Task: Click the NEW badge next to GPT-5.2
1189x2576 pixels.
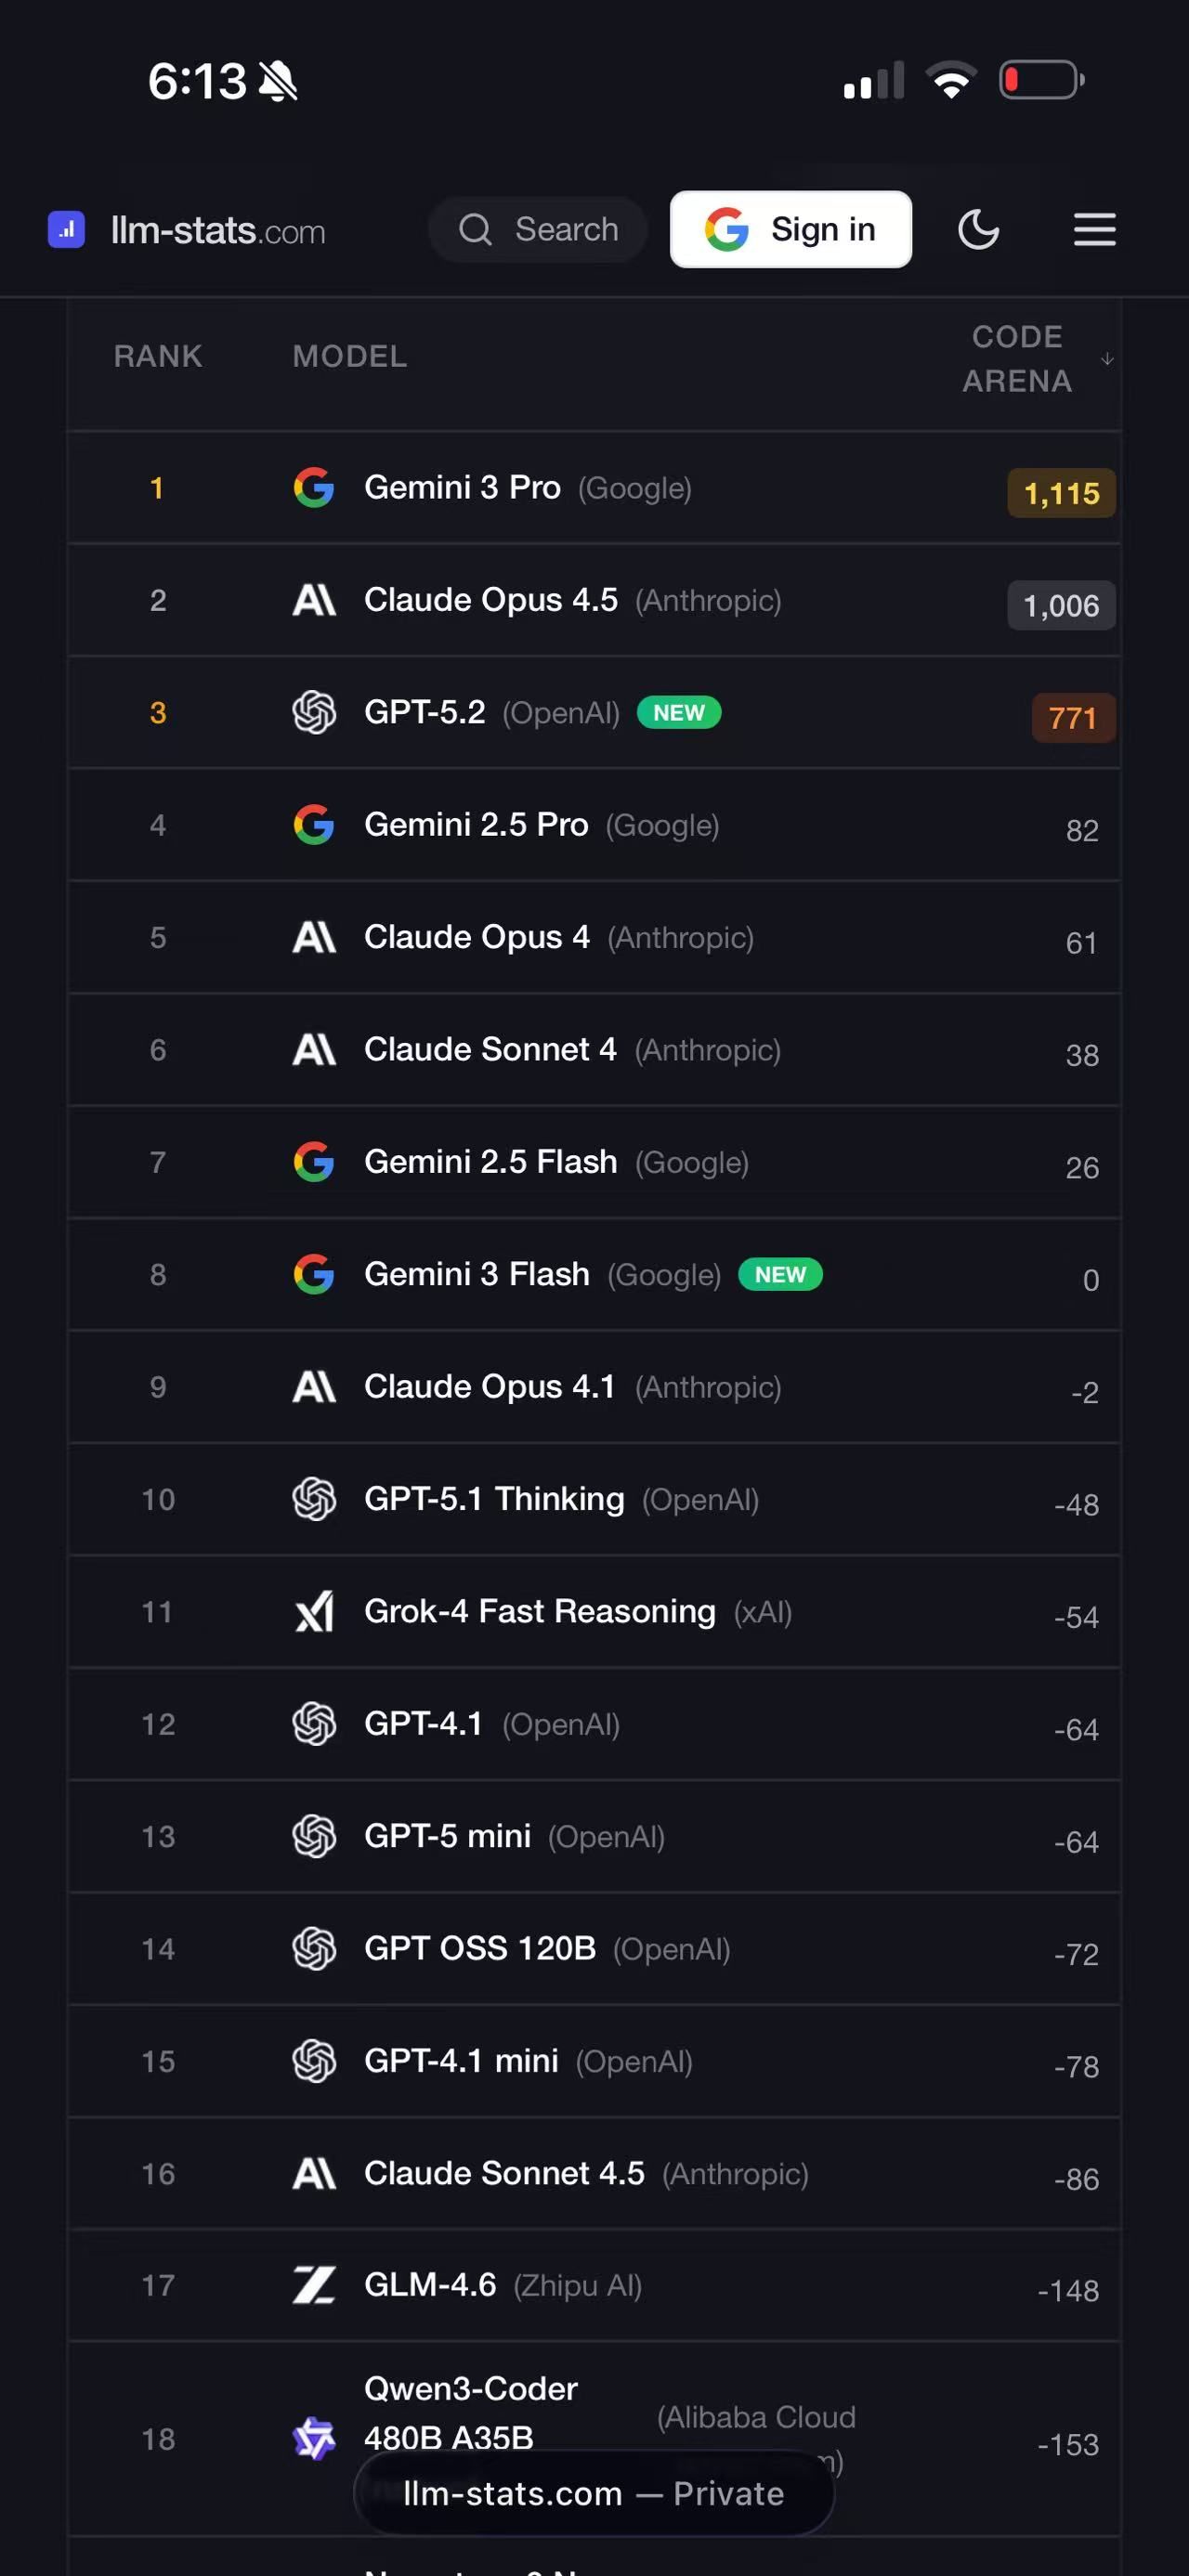Action: tap(679, 713)
